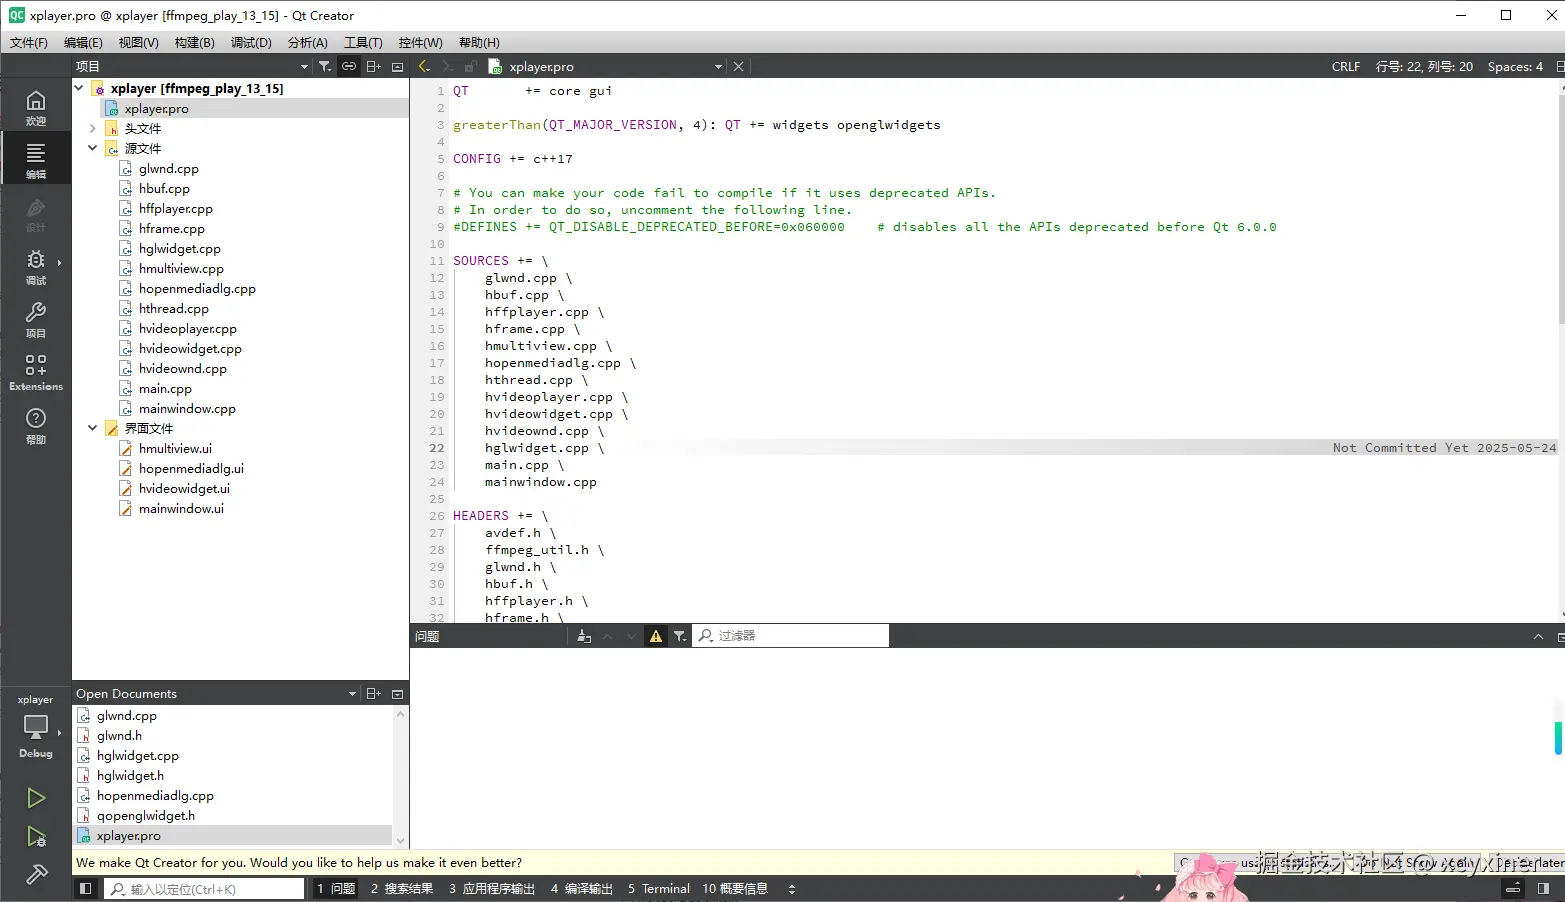Focus the issues 过滤器 filter field
This screenshot has height=902, width=1565.
pyautogui.click(x=791, y=636)
